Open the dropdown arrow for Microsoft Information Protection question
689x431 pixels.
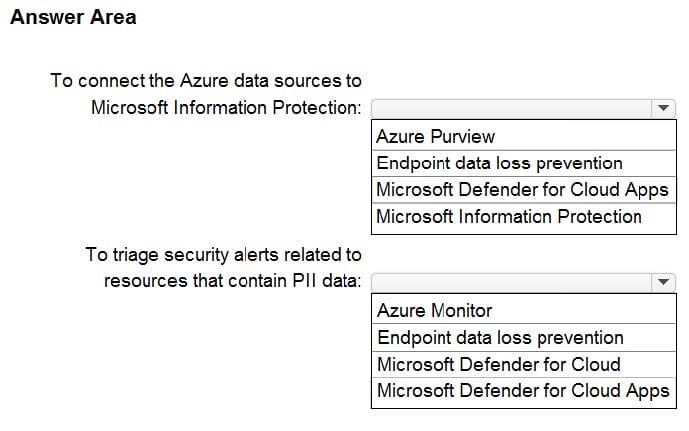(665, 108)
